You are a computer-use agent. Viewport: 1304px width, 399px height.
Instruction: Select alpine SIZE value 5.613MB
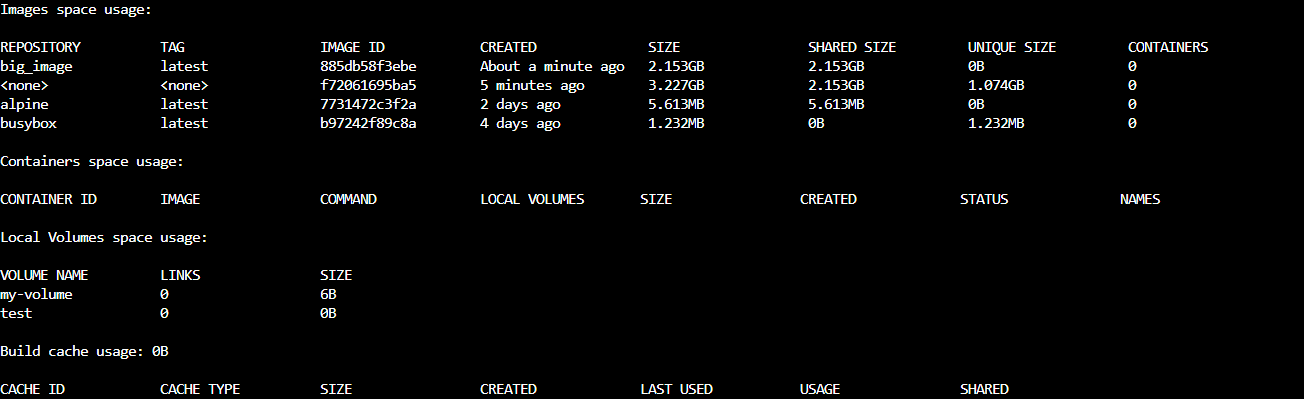(676, 104)
